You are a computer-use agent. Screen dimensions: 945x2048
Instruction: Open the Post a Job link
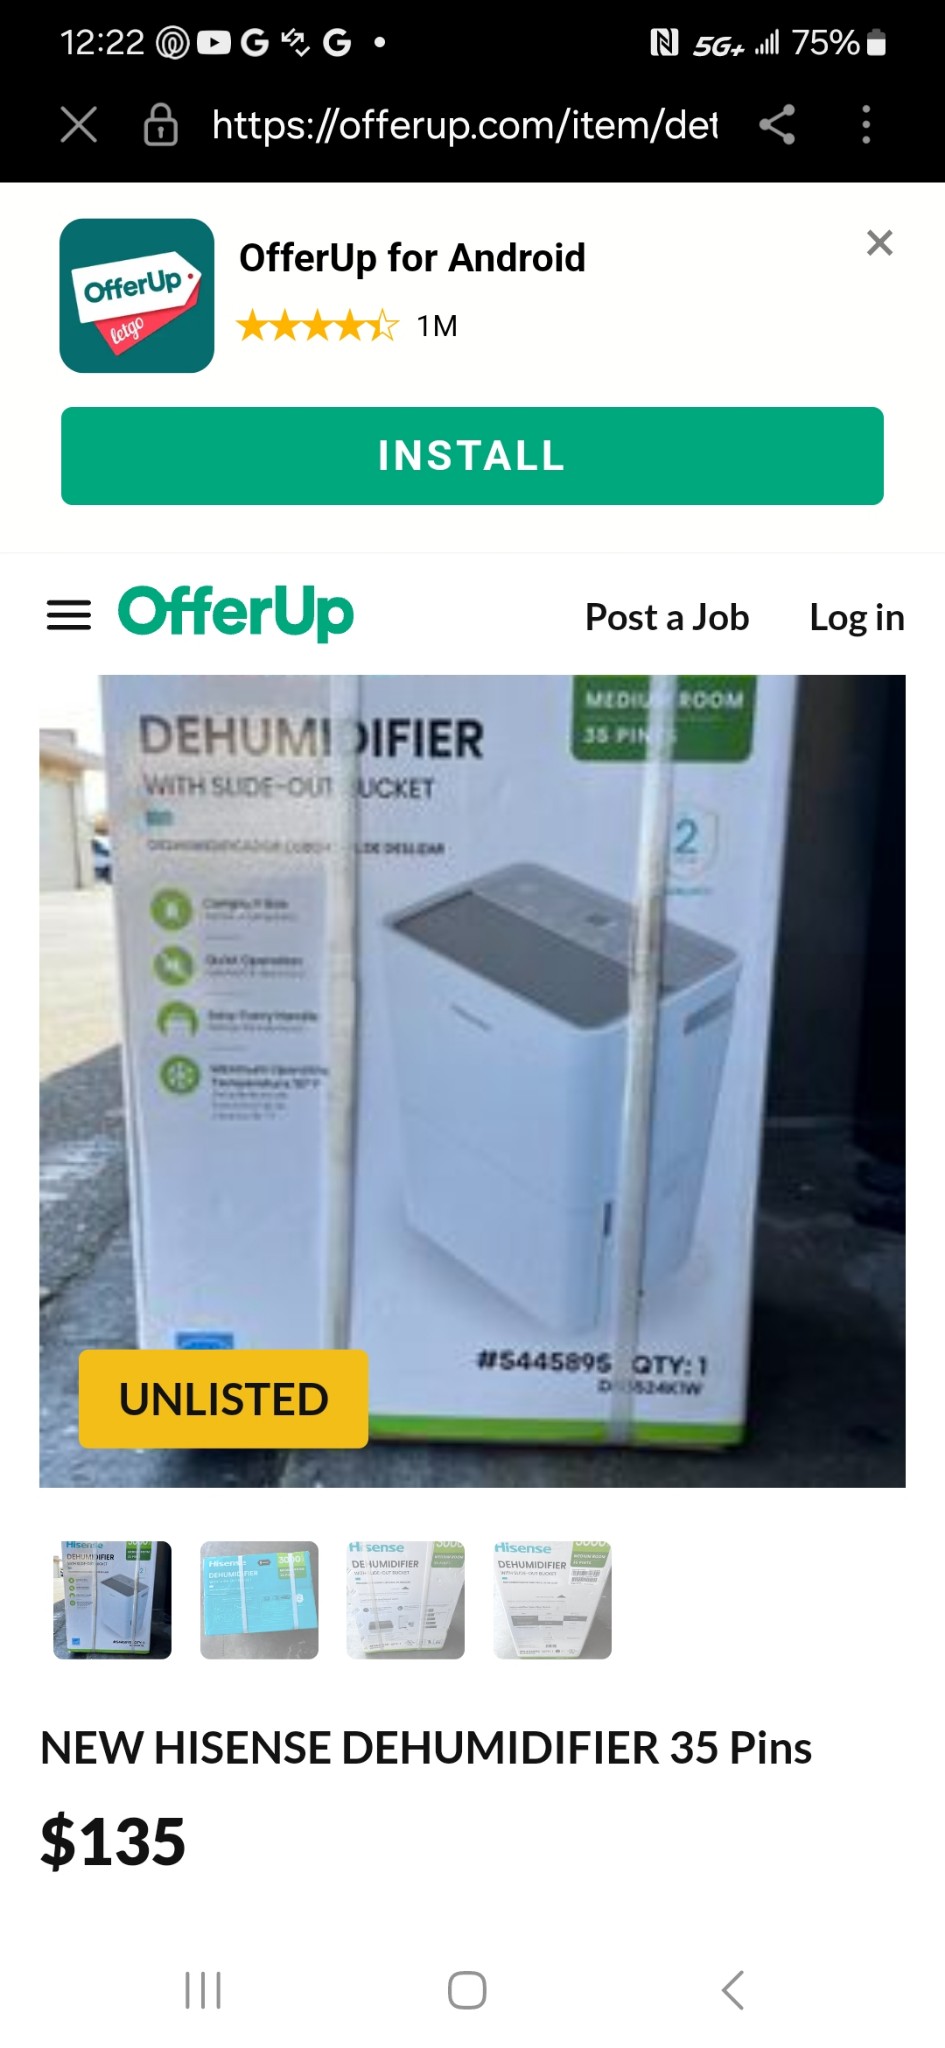[667, 617]
